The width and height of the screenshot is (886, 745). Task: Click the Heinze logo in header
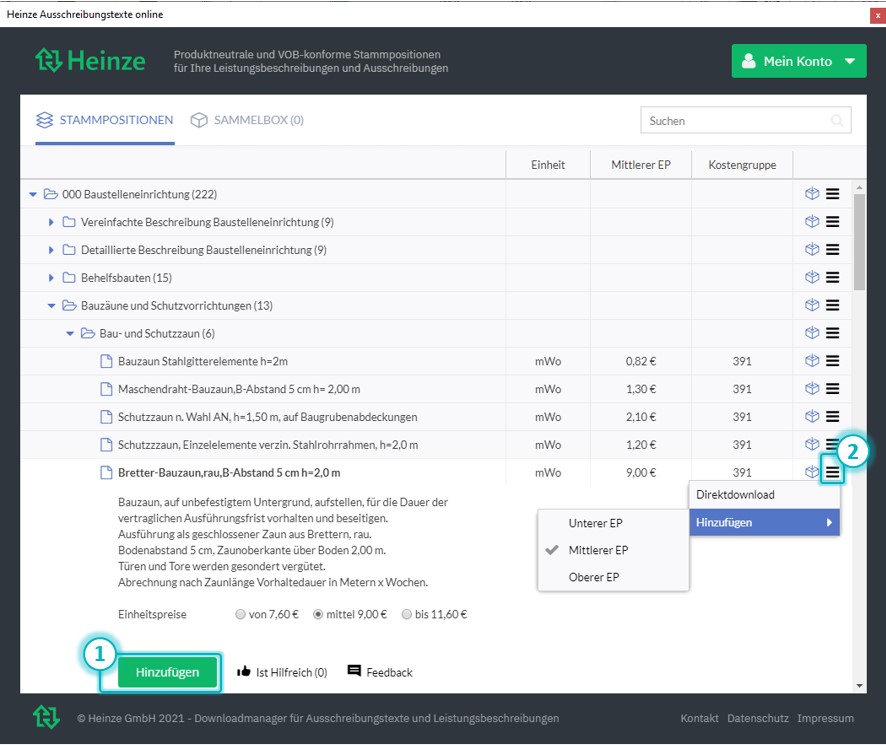(x=90, y=60)
